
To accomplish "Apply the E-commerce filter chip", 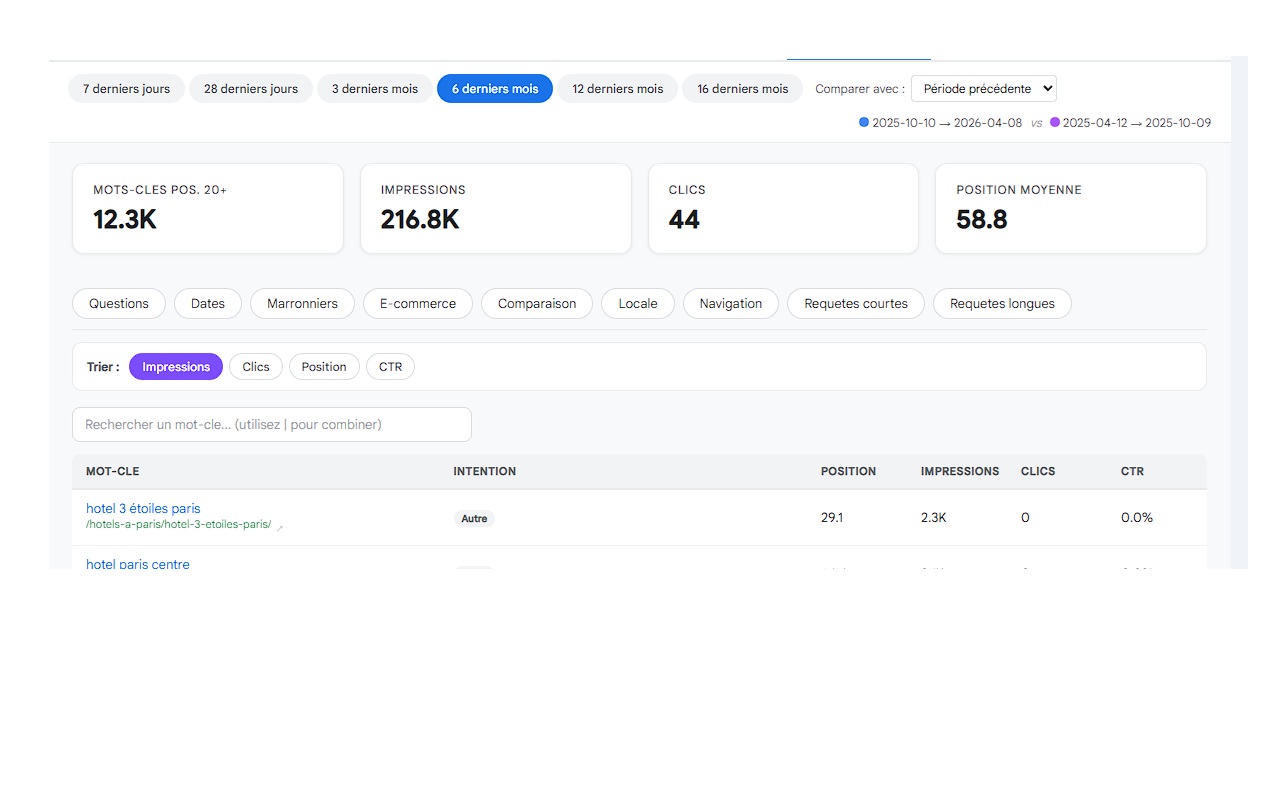I will [418, 304].
